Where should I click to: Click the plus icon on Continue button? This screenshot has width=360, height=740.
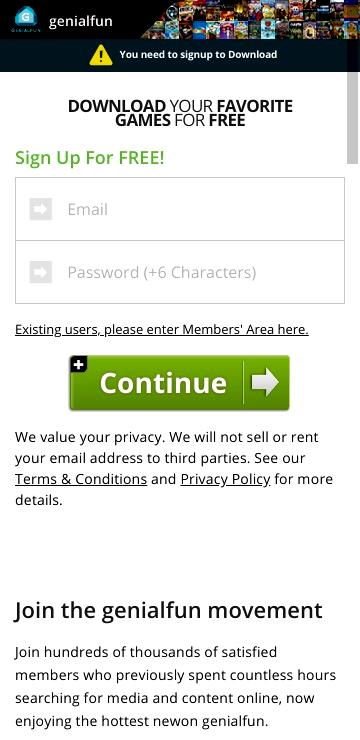click(x=78, y=364)
